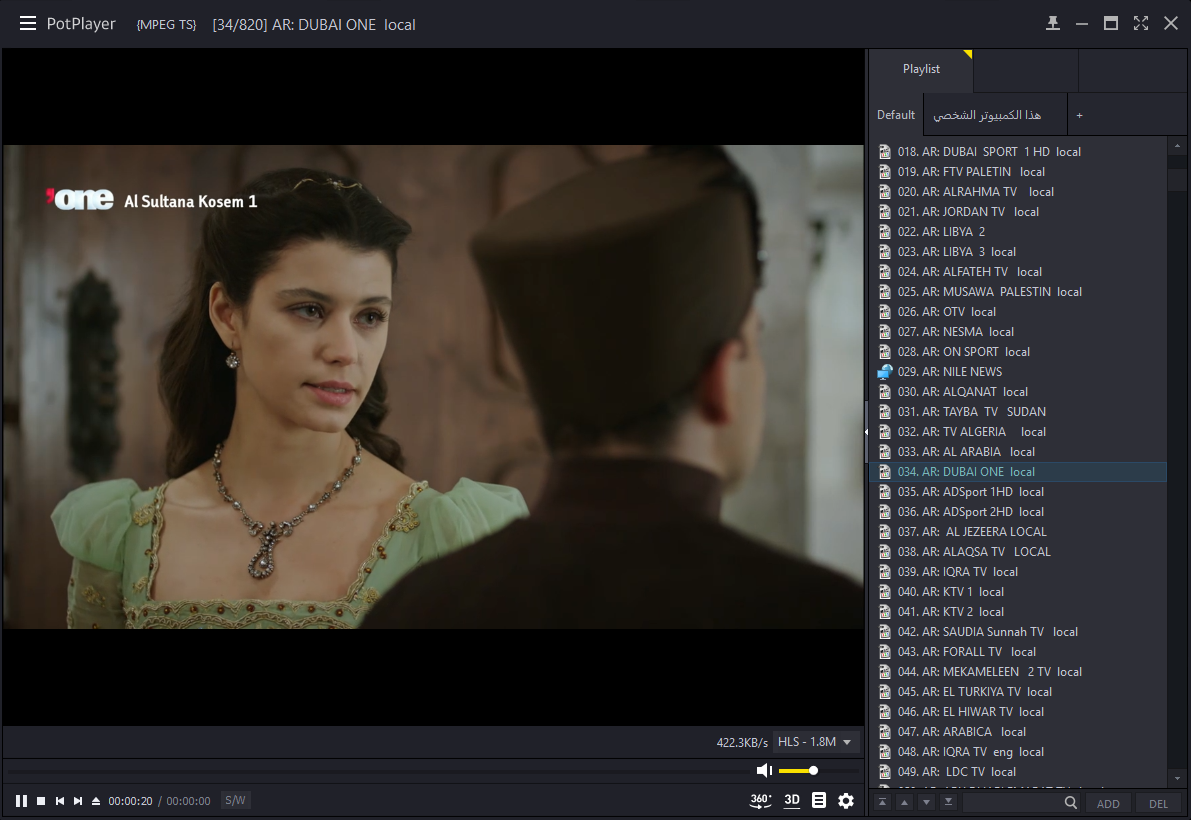Skip to the next channel
Image resolution: width=1191 pixels, height=820 pixels.
click(x=78, y=801)
